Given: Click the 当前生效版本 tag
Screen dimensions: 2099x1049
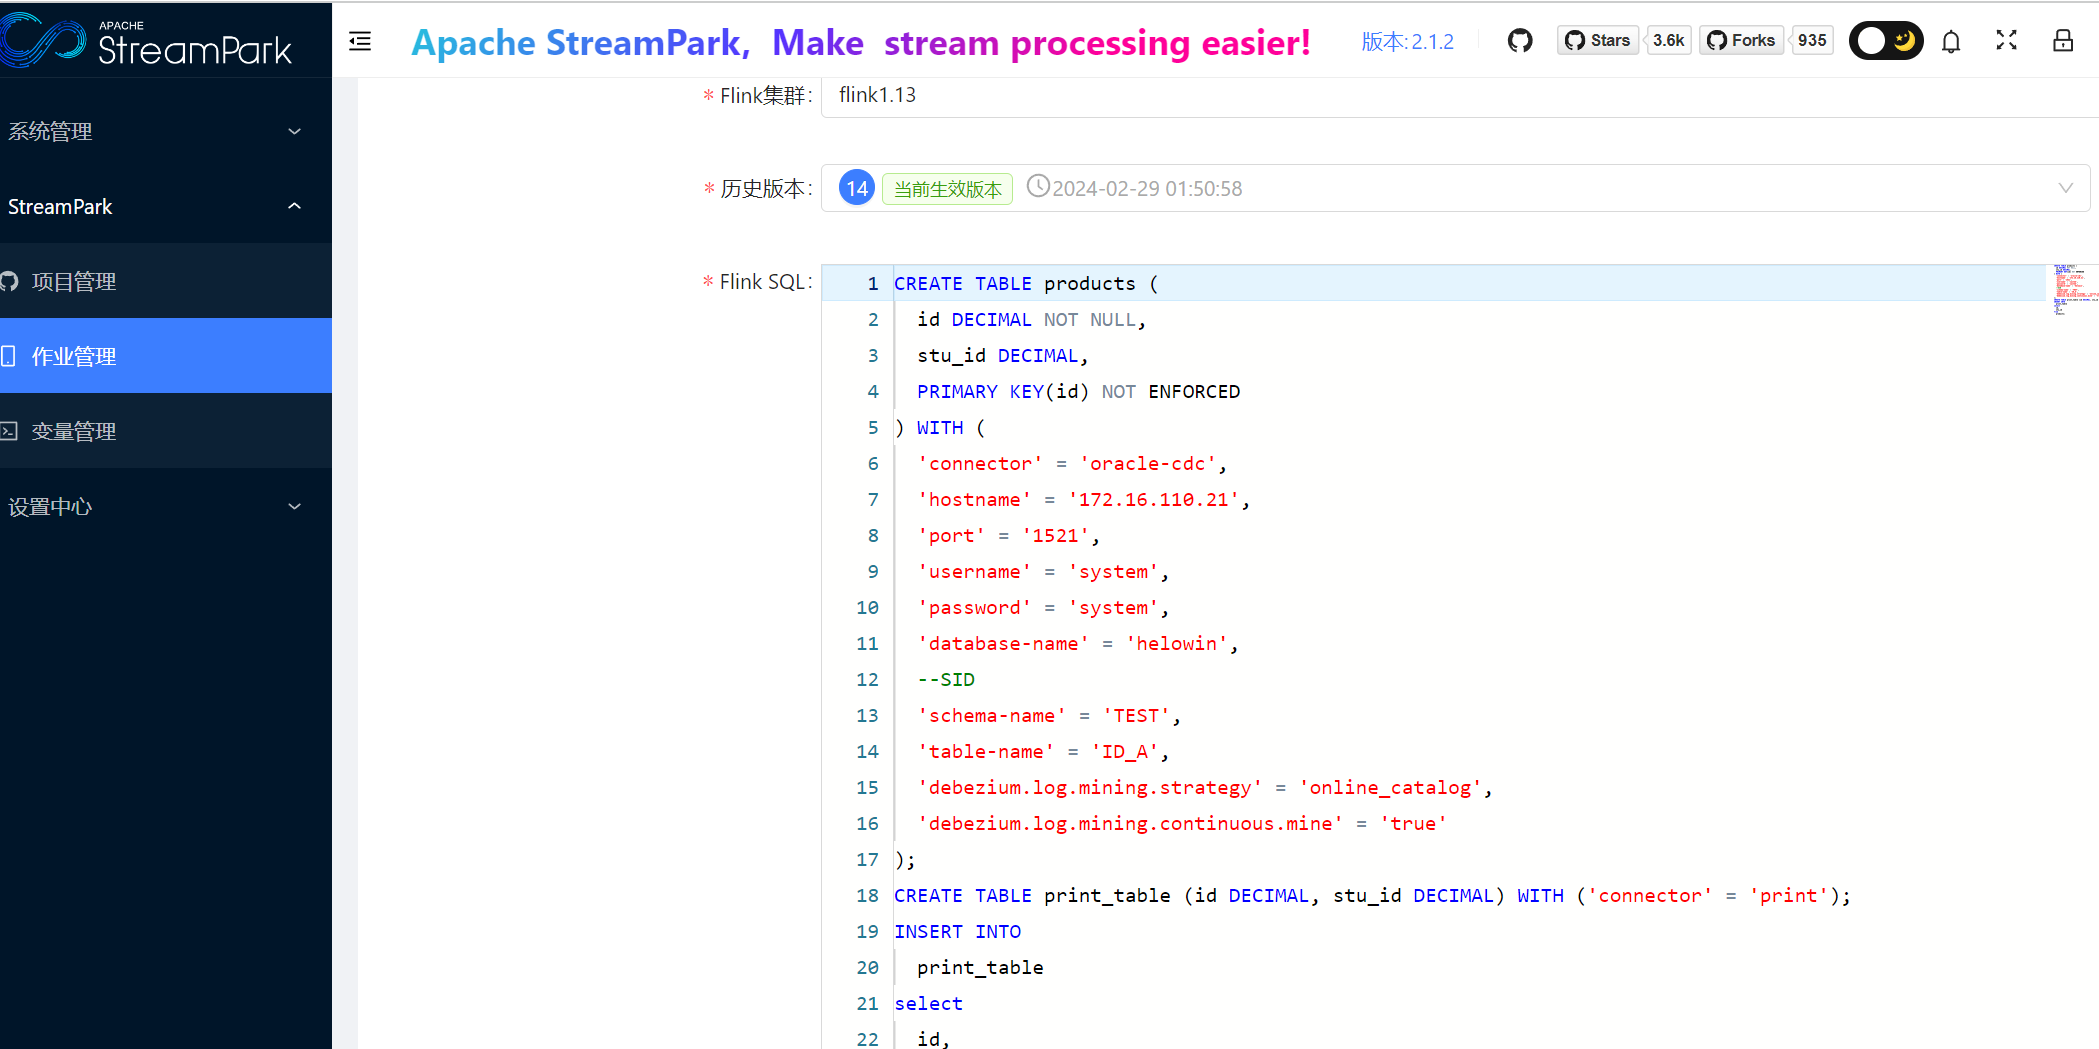Looking at the screenshot, I should [x=947, y=189].
